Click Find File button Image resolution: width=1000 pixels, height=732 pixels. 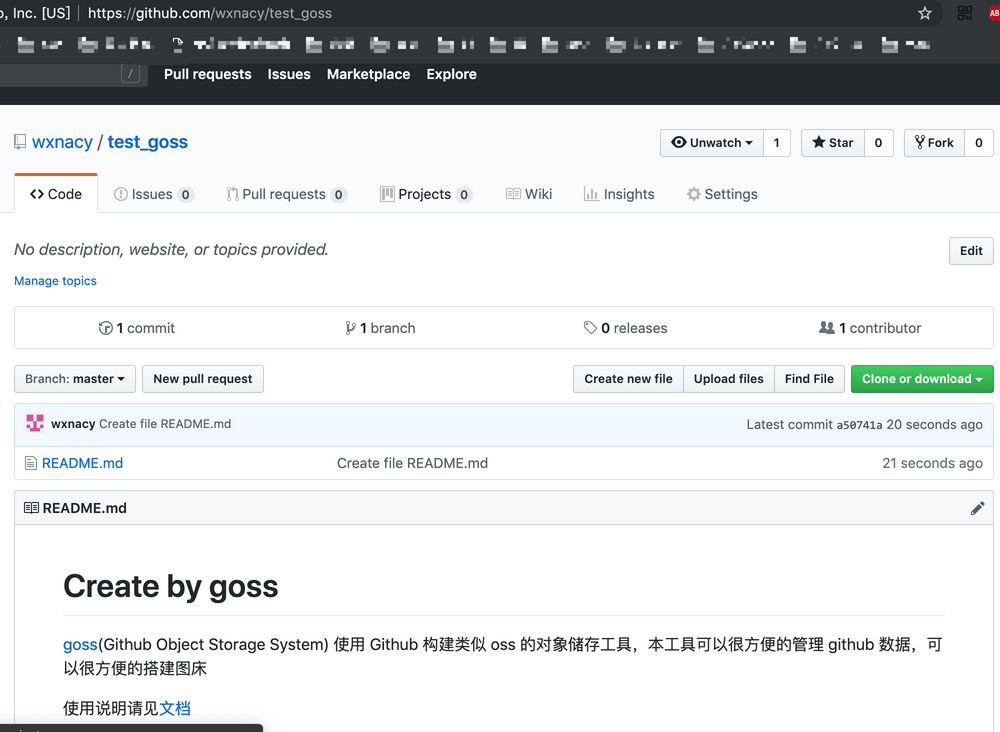tap(809, 379)
